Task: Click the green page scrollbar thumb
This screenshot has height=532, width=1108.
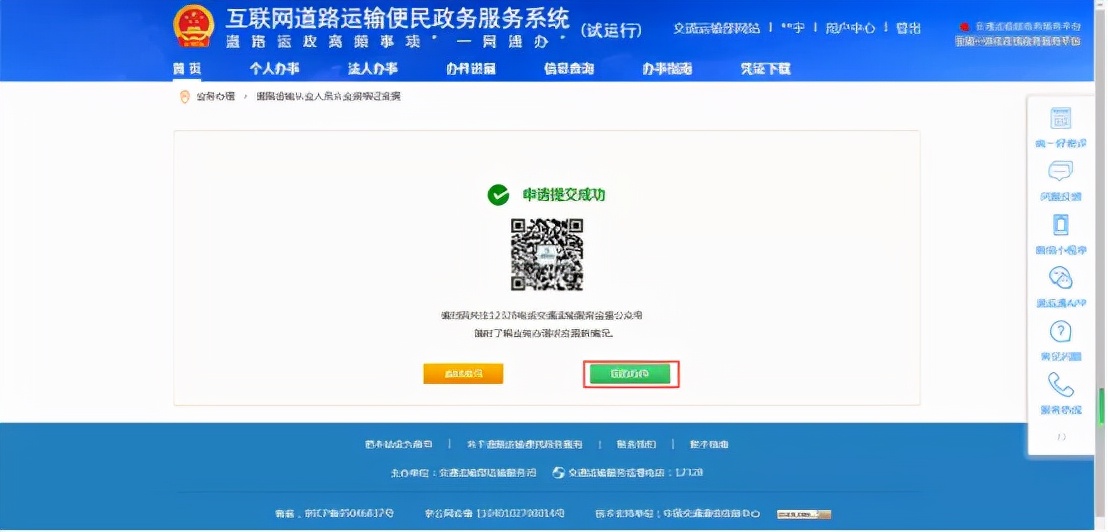Action: click(1101, 408)
